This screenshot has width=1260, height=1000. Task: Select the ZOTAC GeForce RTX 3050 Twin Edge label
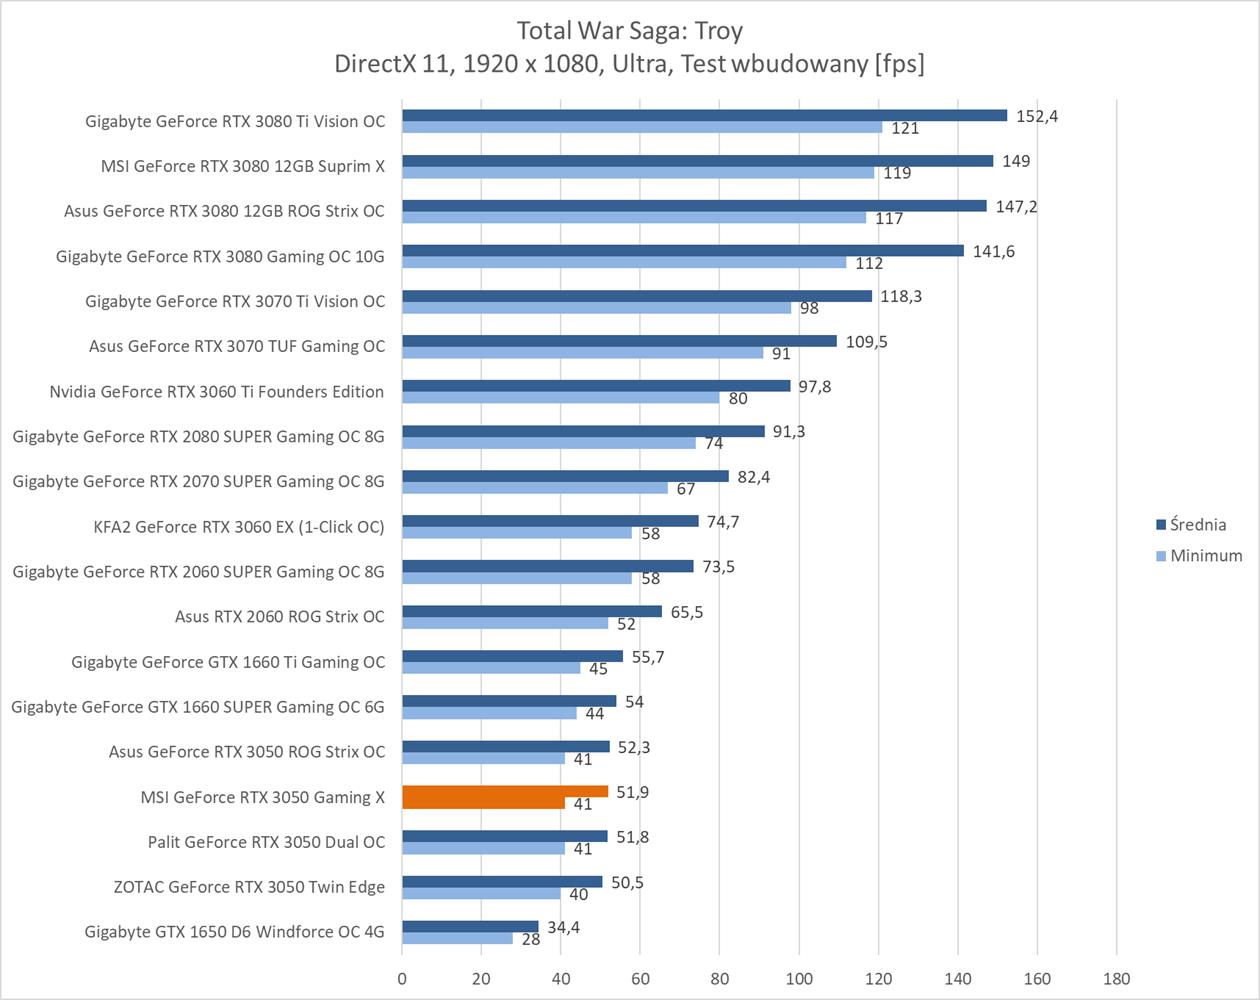(249, 887)
